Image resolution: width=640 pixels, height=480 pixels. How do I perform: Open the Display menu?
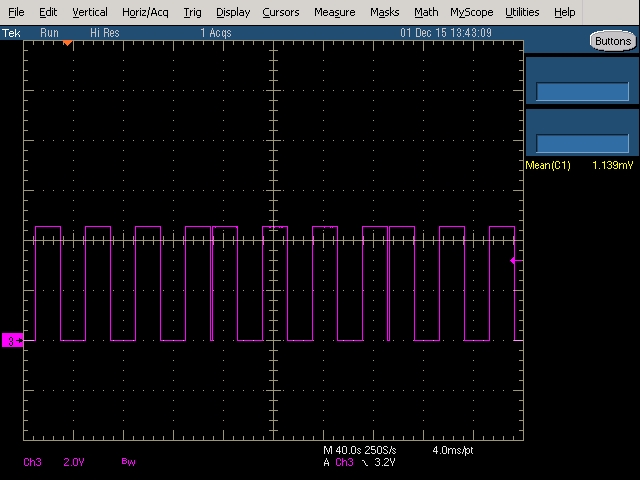(x=233, y=12)
